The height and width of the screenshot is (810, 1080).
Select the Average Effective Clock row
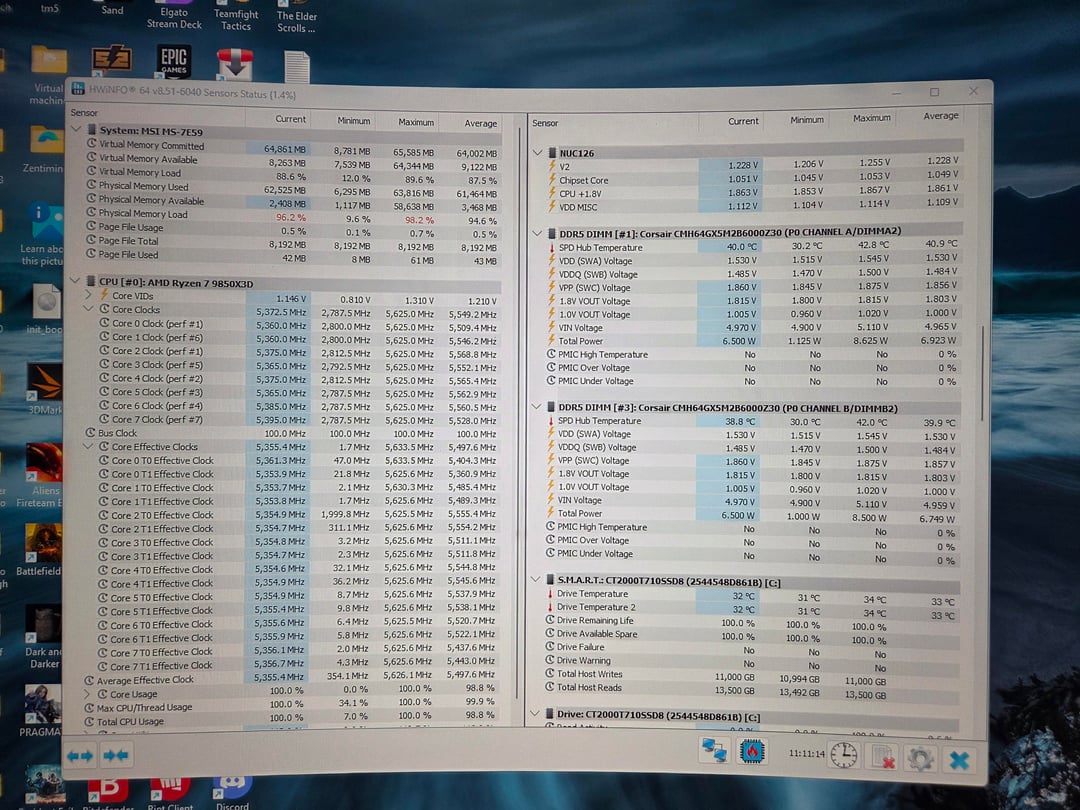(x=292, y=678)
